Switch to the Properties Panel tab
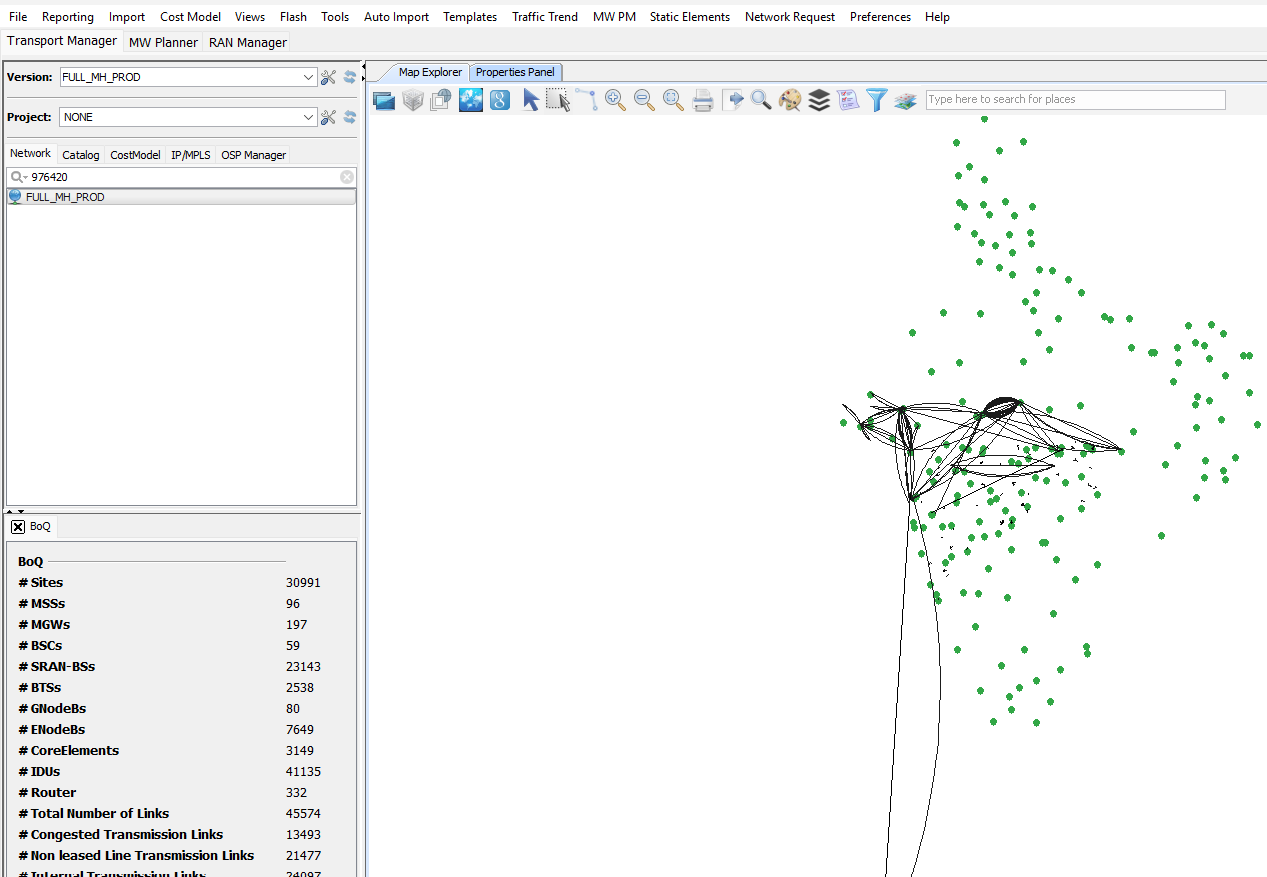Image resolution: width=1267 pixels, height=877 pixels. pos(515,72)
